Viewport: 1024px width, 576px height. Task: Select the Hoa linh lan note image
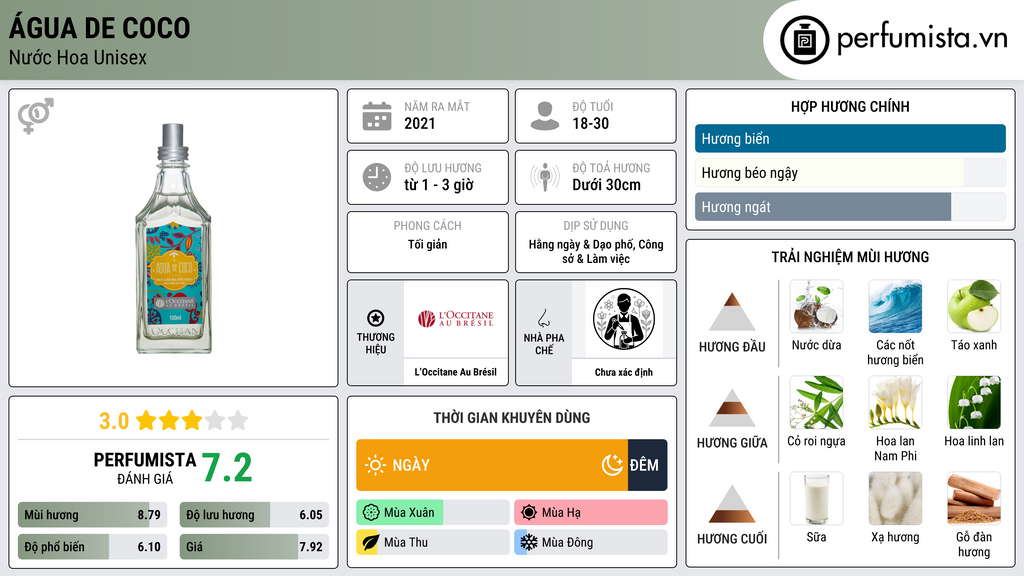[x=974, y=402]
